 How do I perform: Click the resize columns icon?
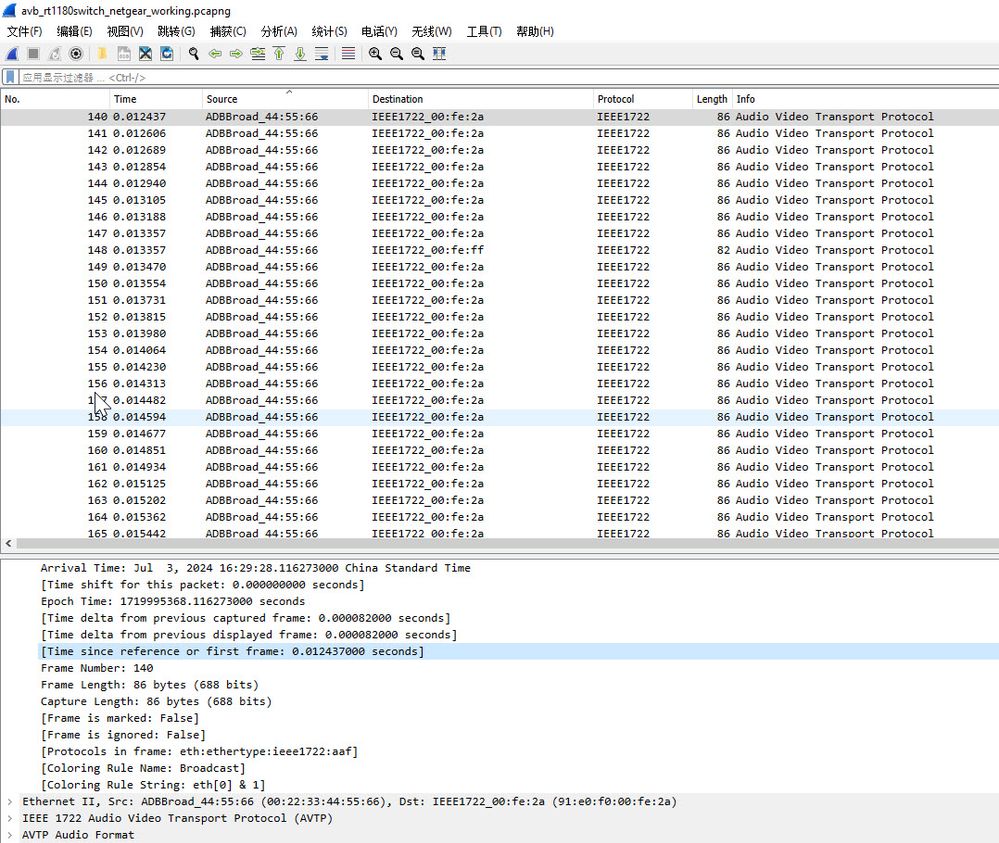tap(439, 54)
